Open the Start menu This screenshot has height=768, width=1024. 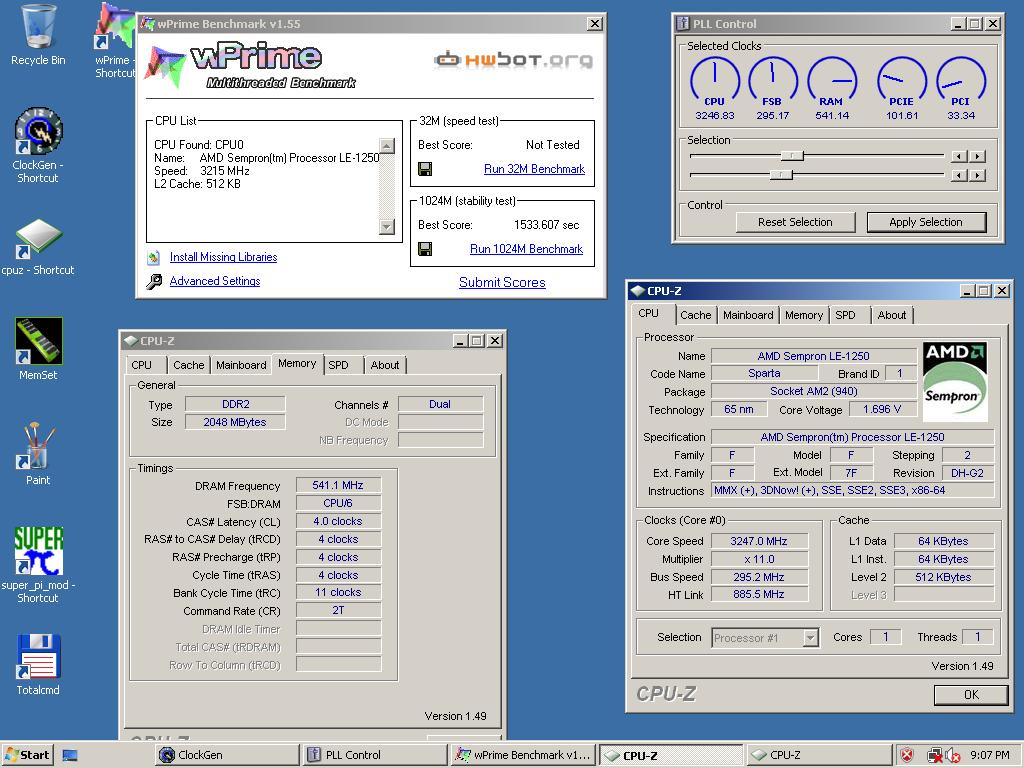point(27,756)
